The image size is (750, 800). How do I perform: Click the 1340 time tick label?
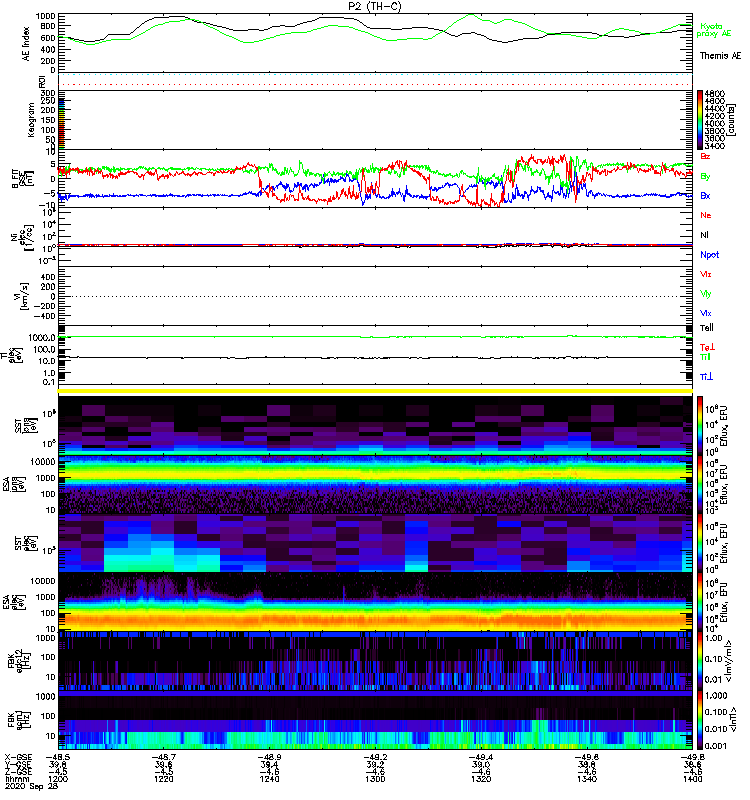coord(586,779)
